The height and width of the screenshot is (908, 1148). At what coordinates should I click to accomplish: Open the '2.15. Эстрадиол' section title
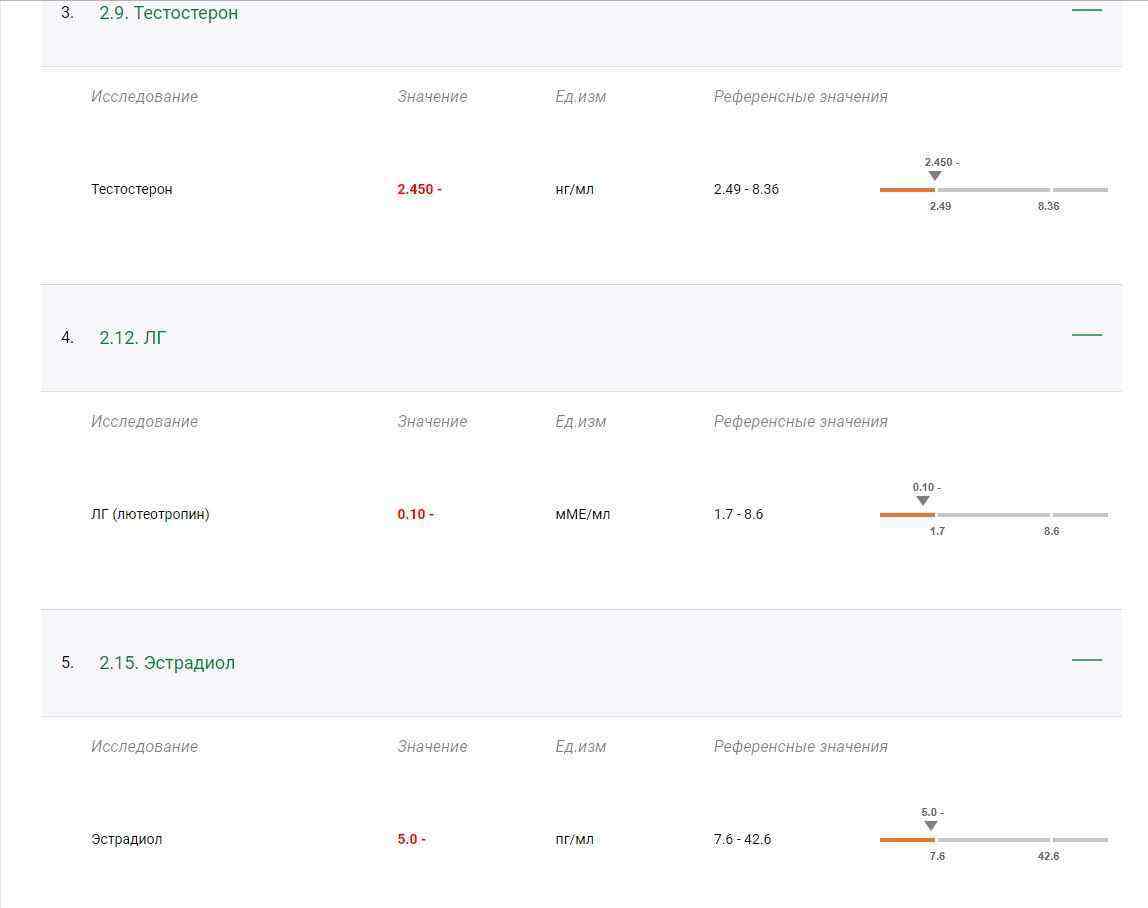click(166, 663)
